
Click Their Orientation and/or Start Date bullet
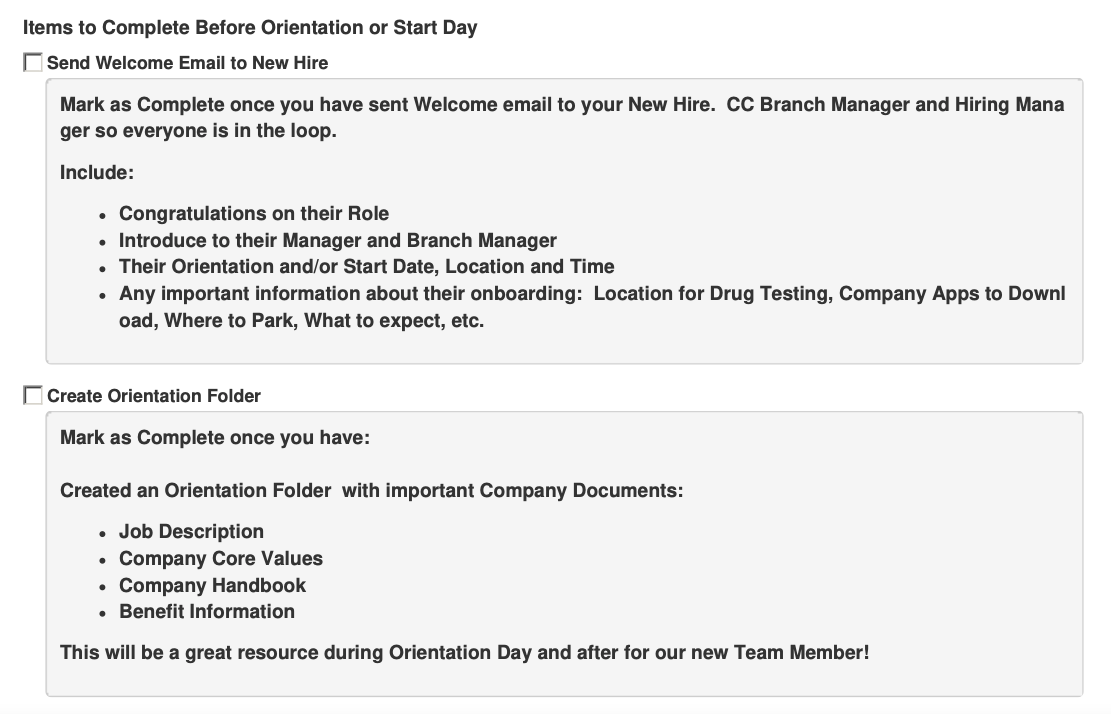(x=366, y=266)
